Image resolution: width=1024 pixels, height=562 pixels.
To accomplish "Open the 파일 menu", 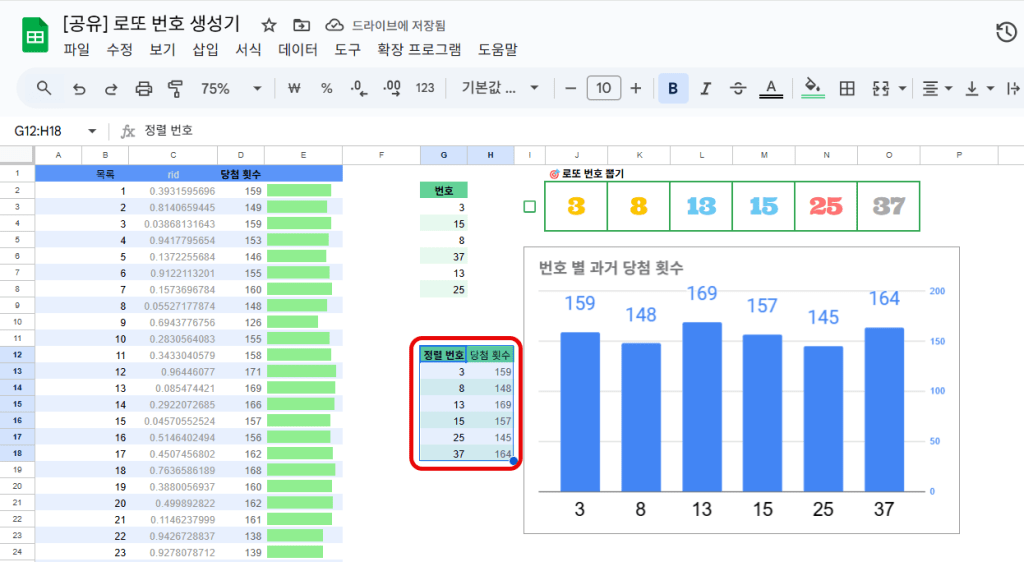I will coord(76,49).
